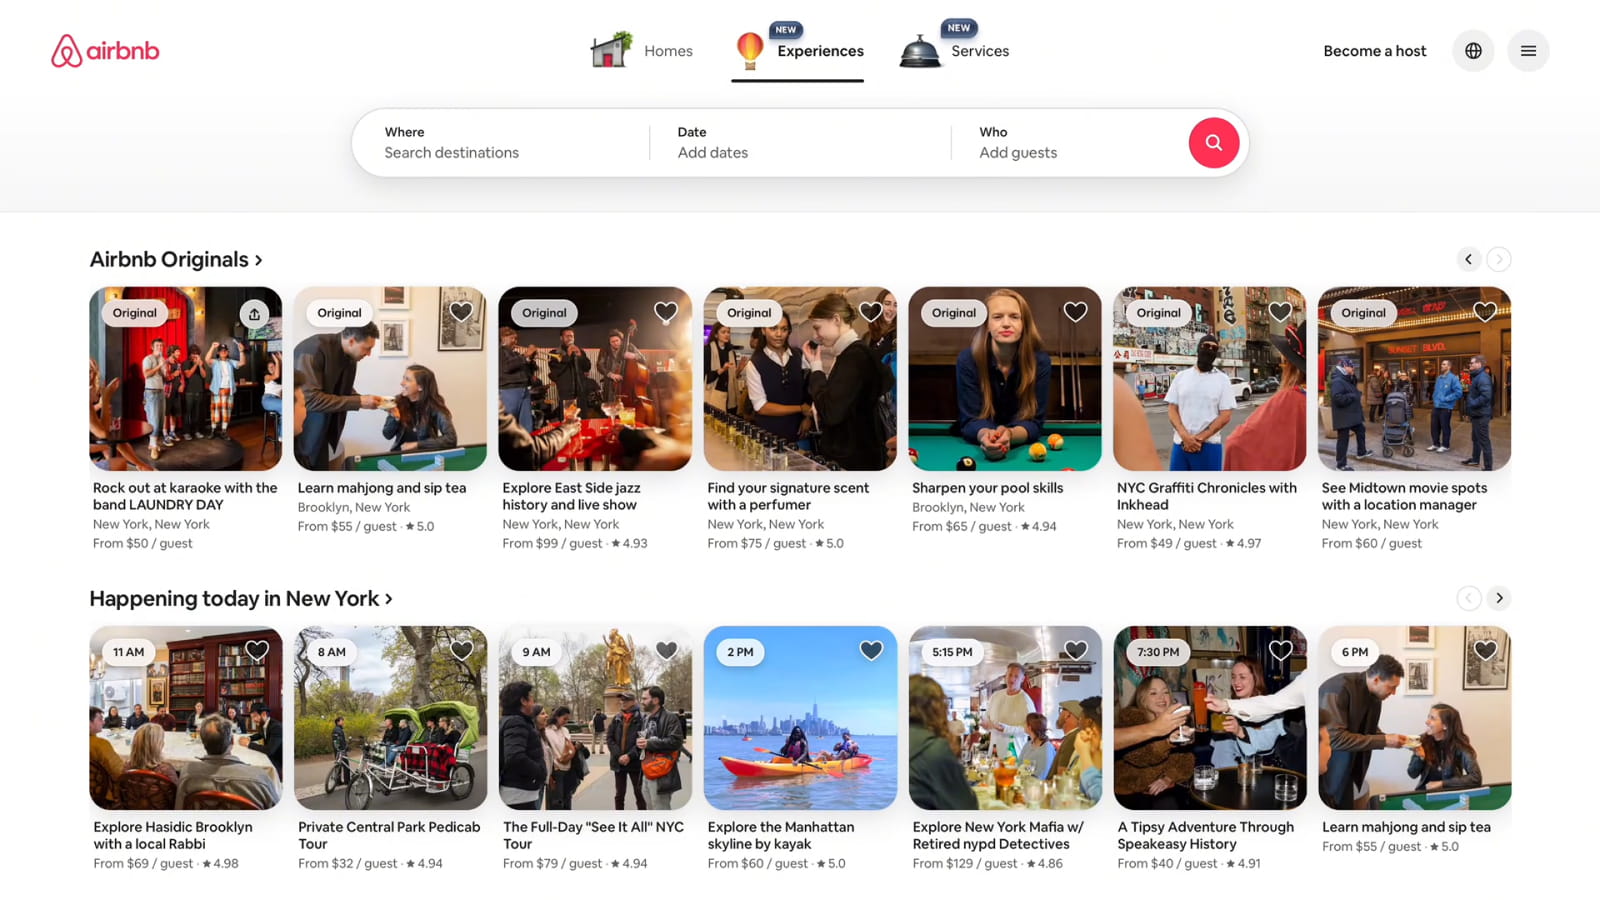This screenshot has height=900, width=1600.
Task: Expand Happening today in New York
Action: tap(239, 598)
